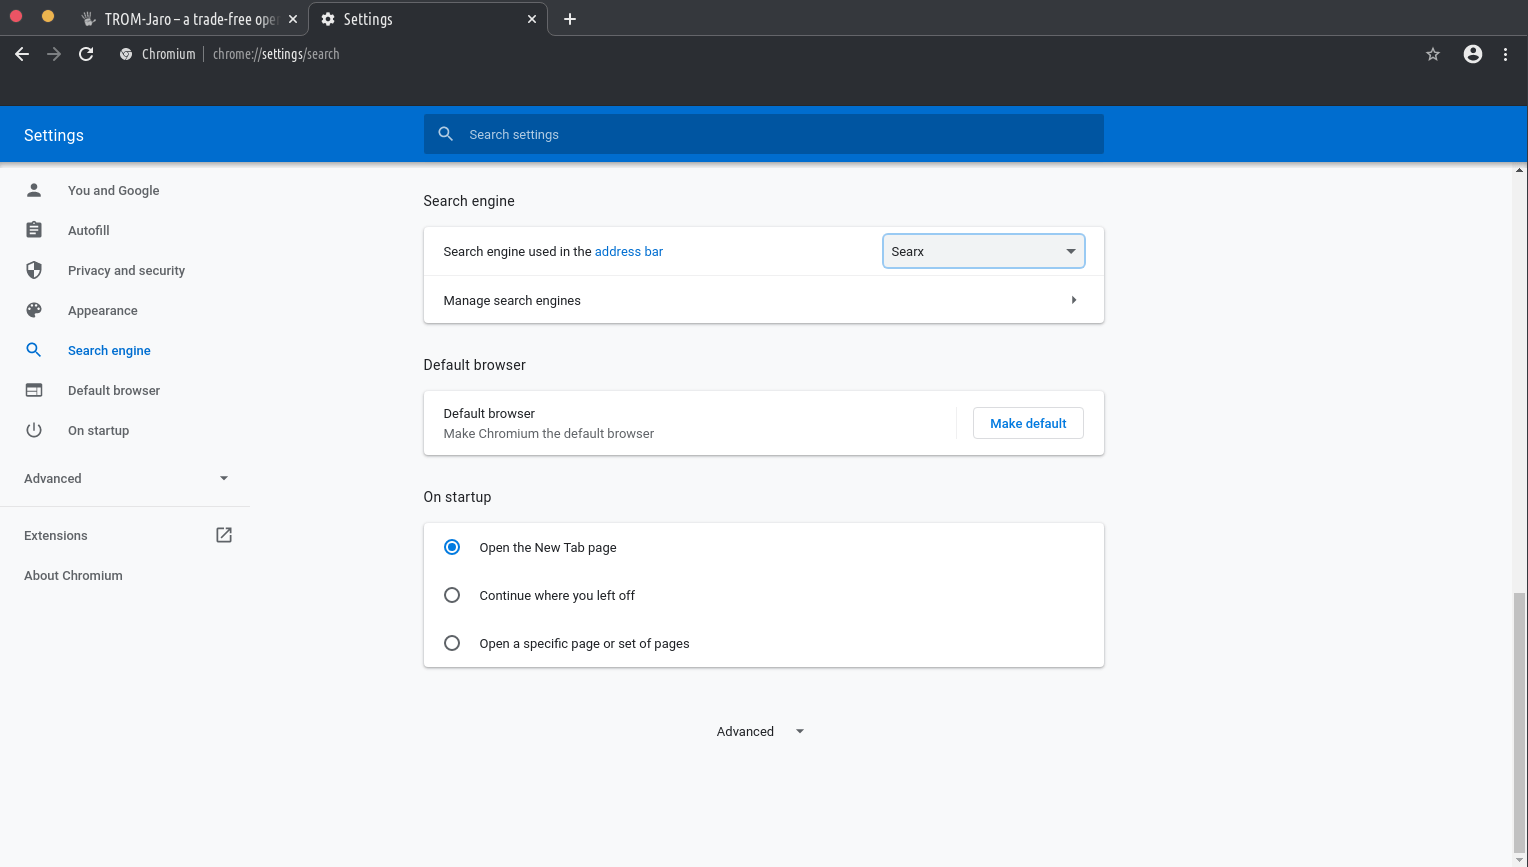This screenshot has height=867, width=1528.
Task: Open the Searx search engine dropdown
Action: click(983, 251)
